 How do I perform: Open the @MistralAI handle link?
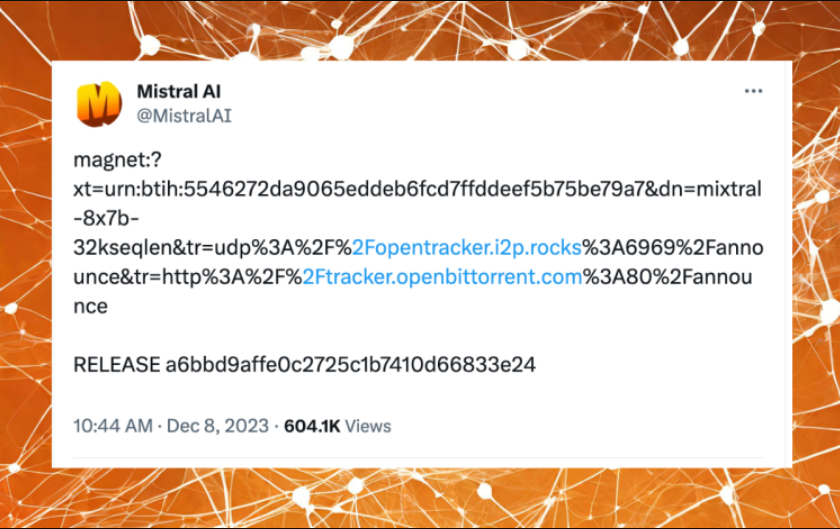click(184, 115)
